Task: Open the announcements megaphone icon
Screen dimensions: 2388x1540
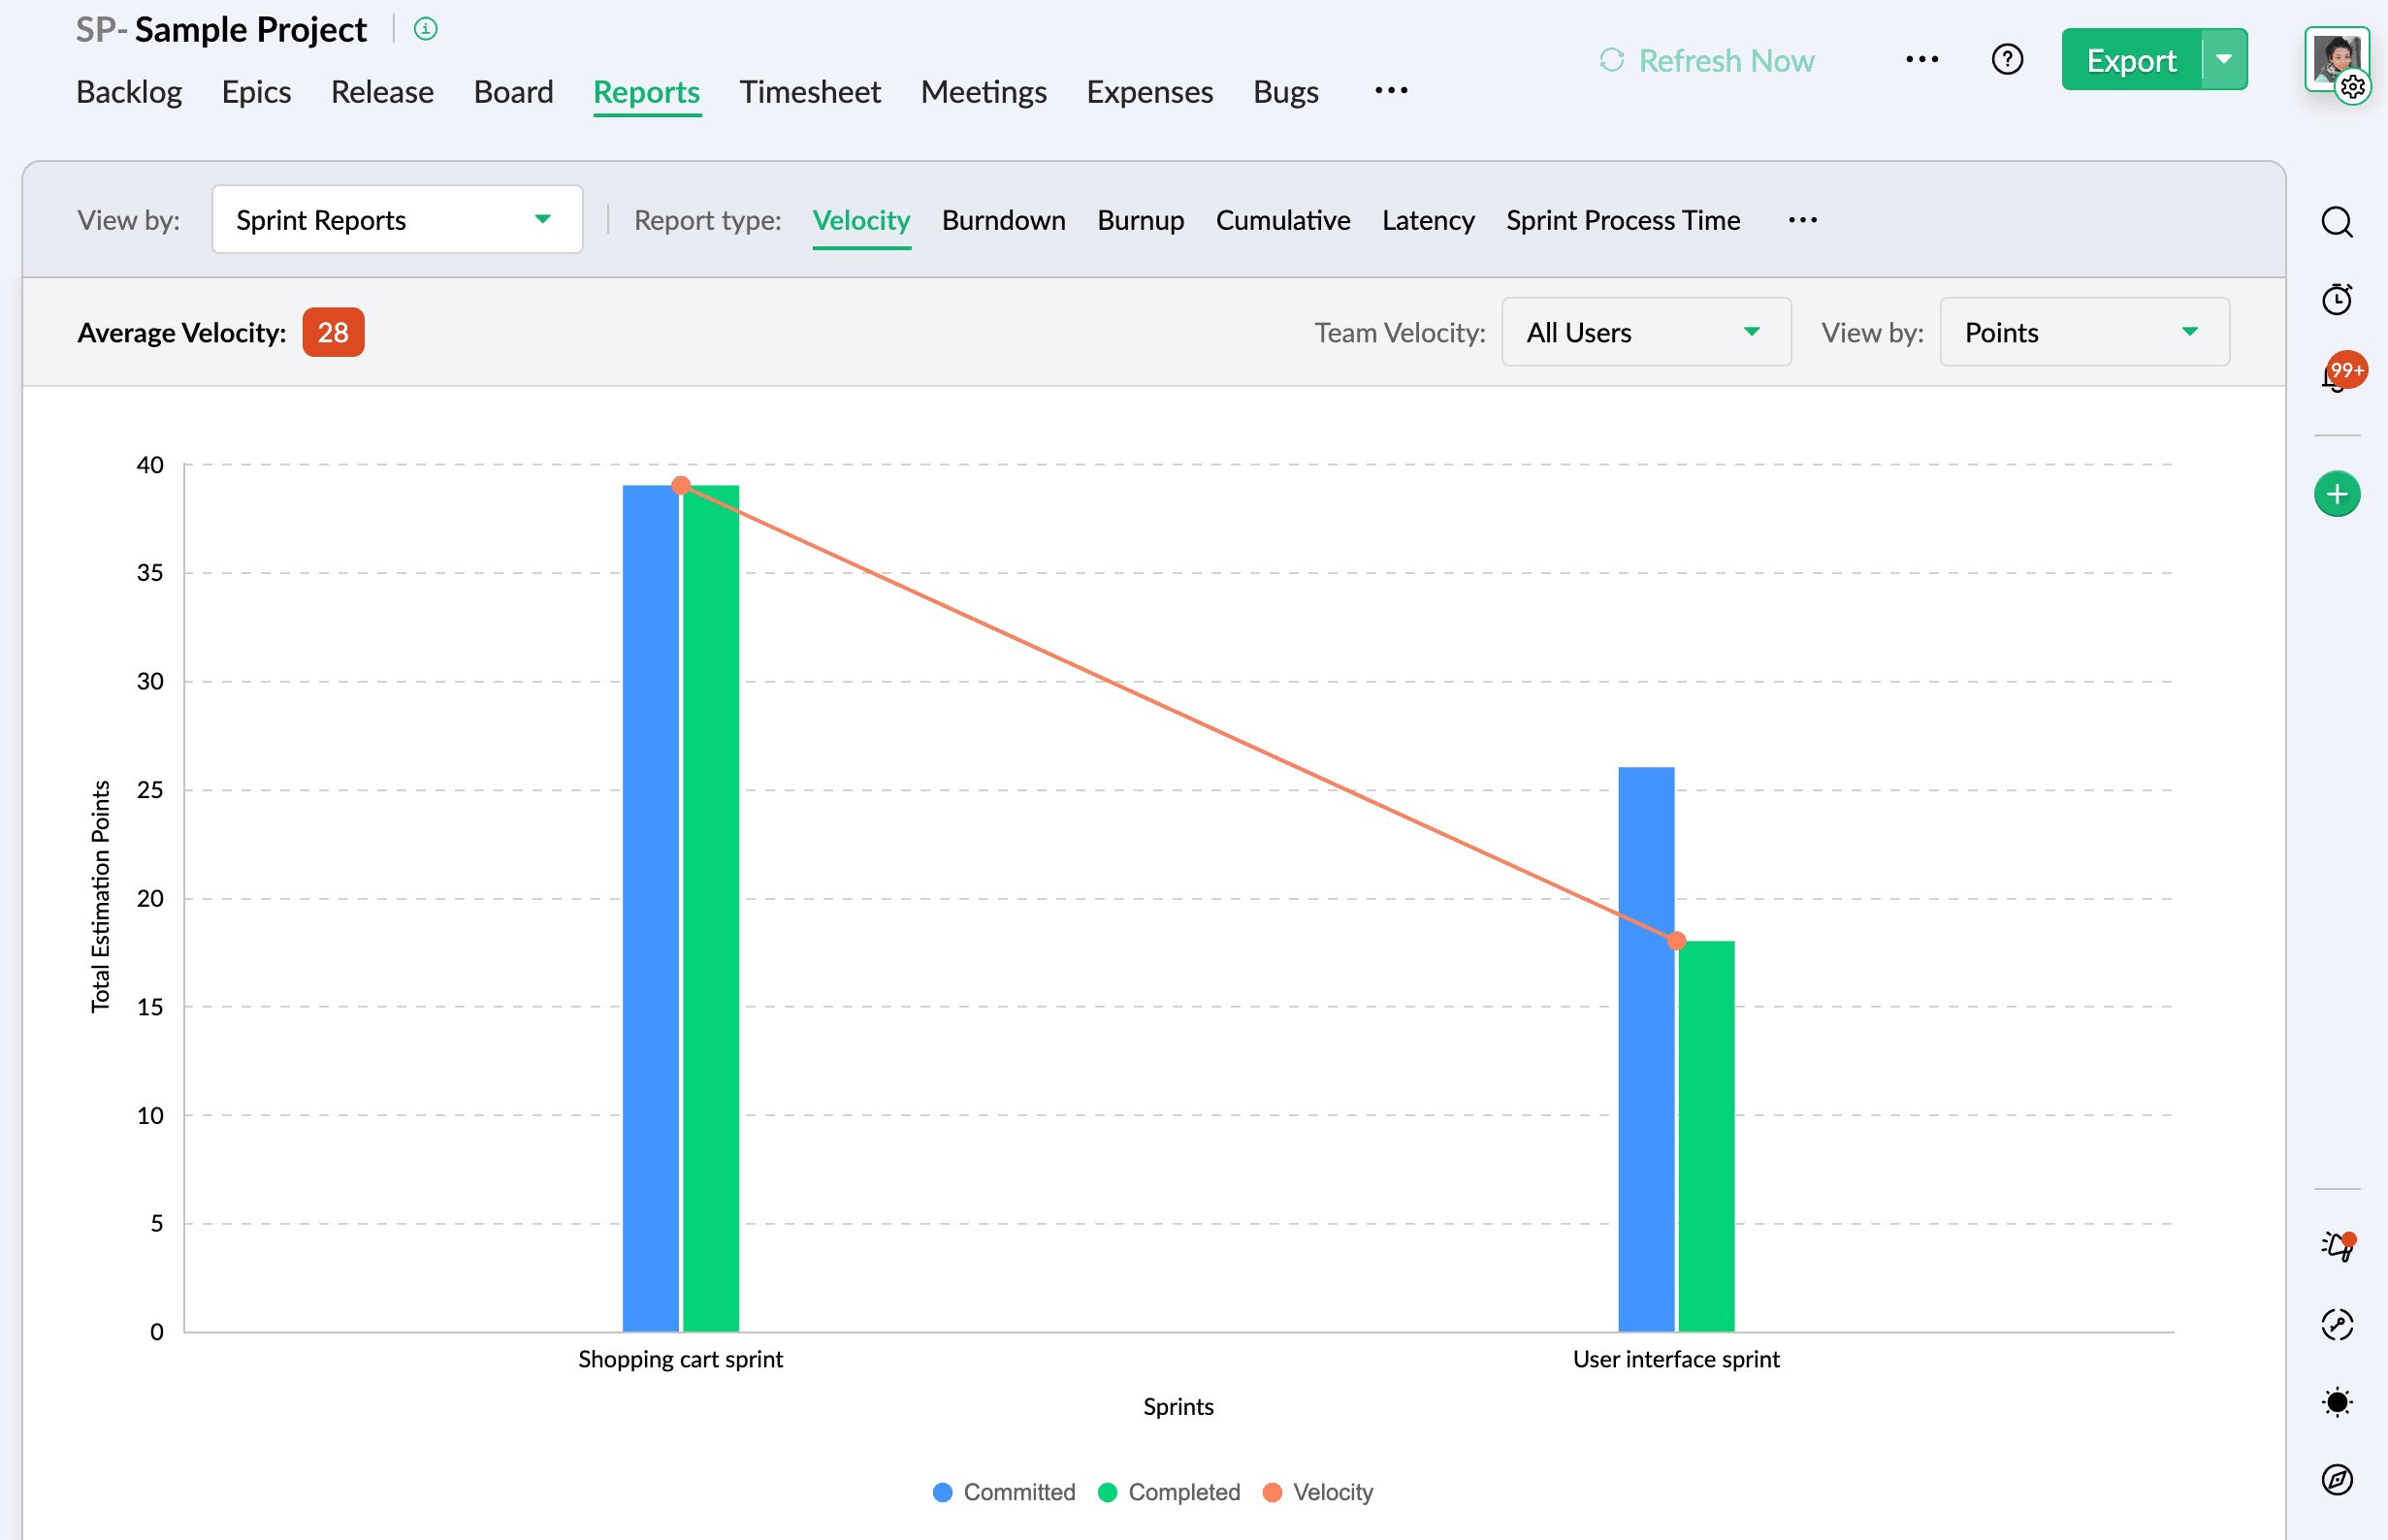Action: pyautogui.click(x=2336, y=1246)
